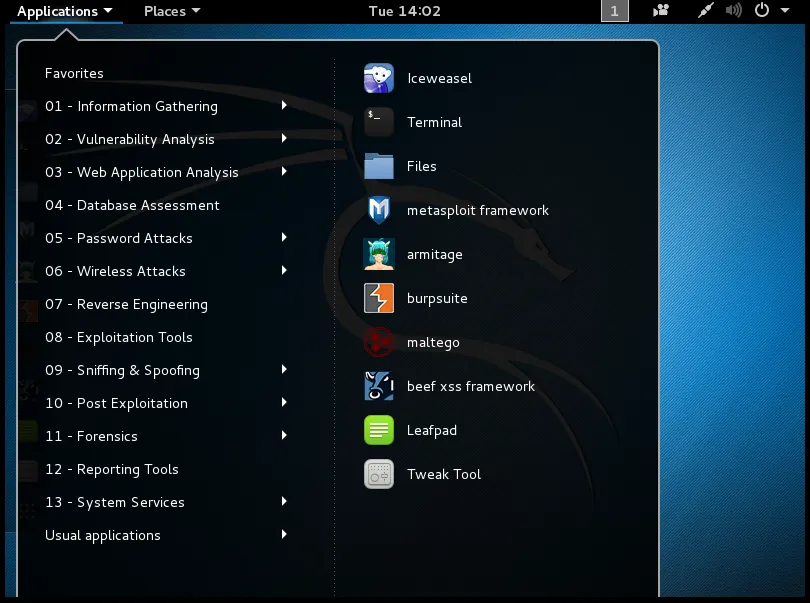The width and height of the screenshot is (810, 603).
Task: Select the Favorites category
Action: pos(72,73)
